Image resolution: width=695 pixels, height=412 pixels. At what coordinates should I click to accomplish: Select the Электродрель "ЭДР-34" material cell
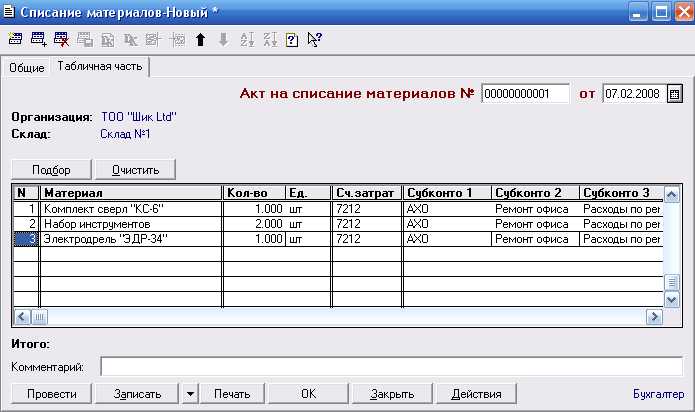coord(131,239)
